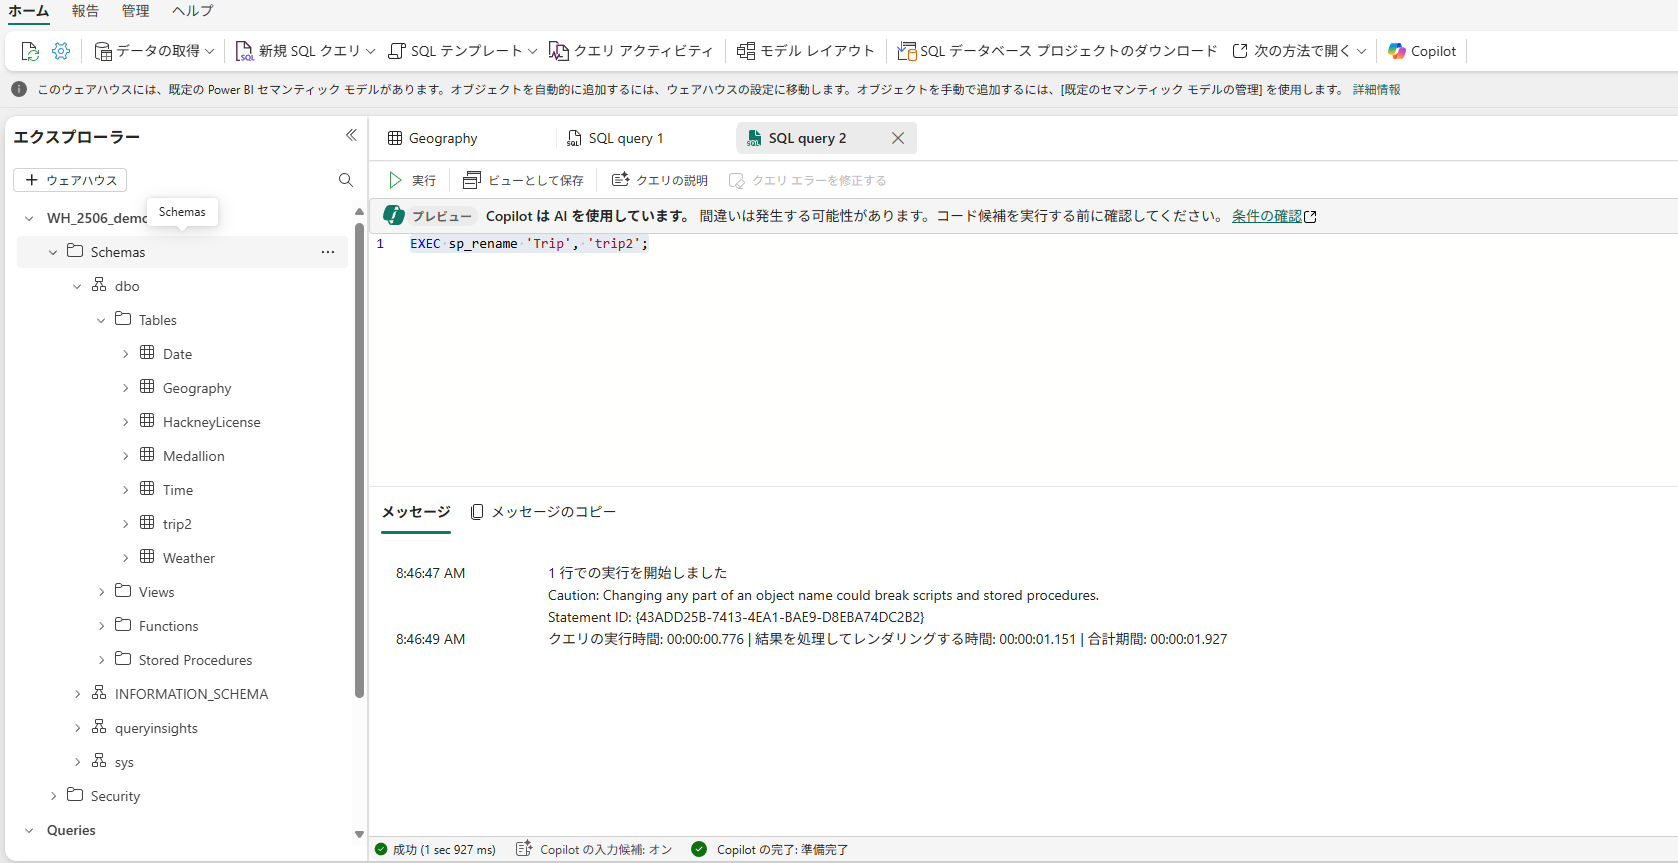Open the terms review link
Image resolution: width=1678 pixels, height=863 pixels.
1274,216
